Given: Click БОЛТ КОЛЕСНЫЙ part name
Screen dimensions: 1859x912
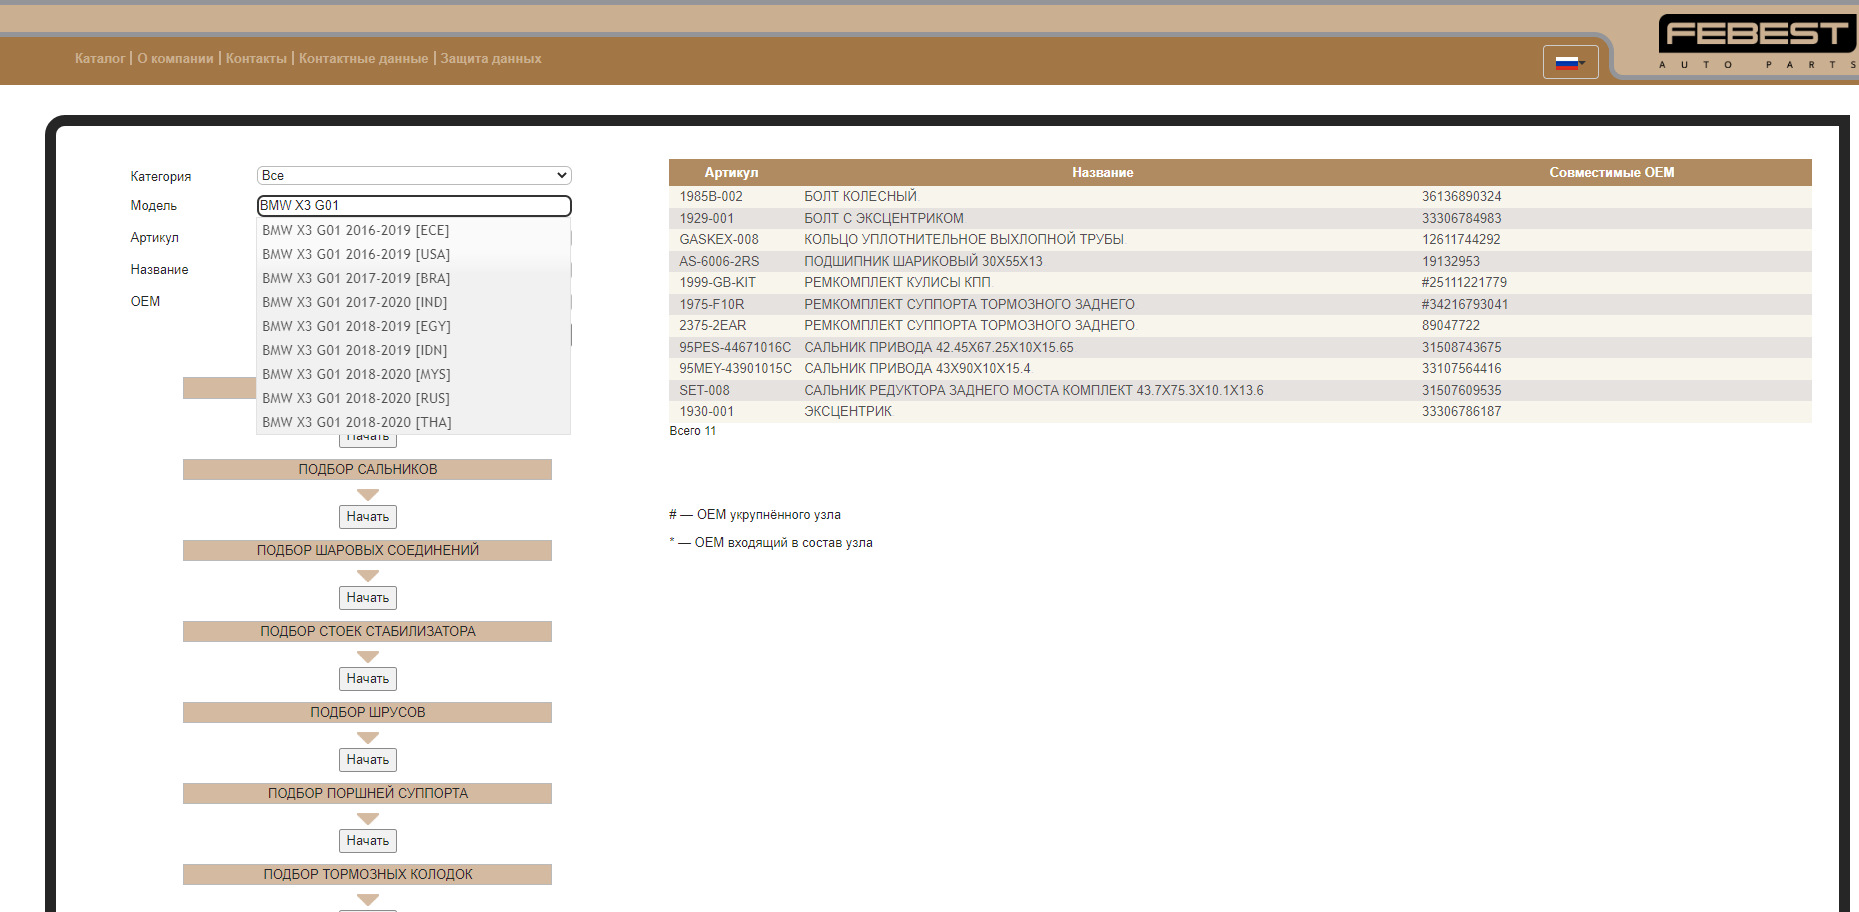Looking at the screenshot, I should 860,197.
